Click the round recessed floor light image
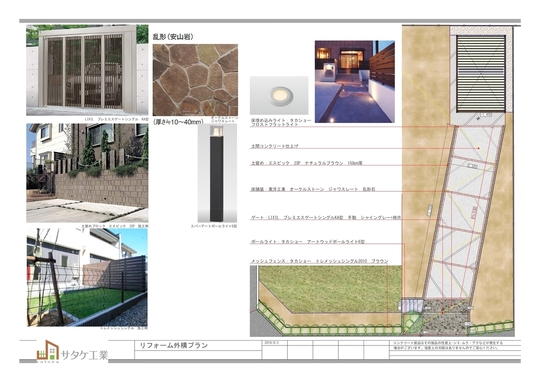Screen dimensions: 540x382 click(x=279, y=96)
